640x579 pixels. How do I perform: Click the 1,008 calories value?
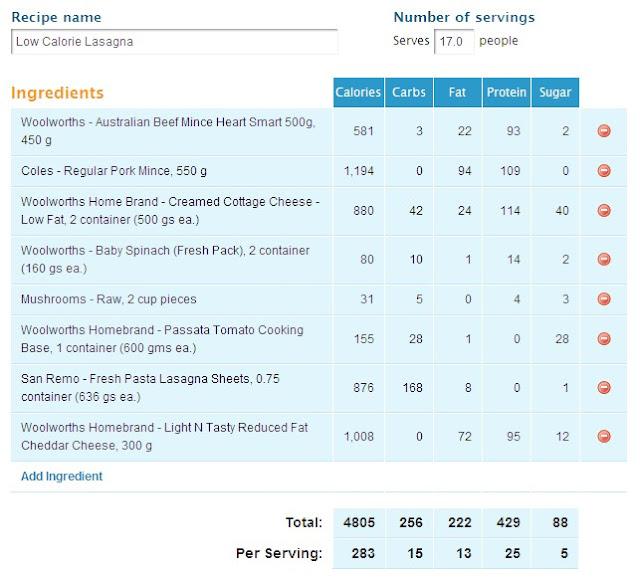tap(359, 436)
